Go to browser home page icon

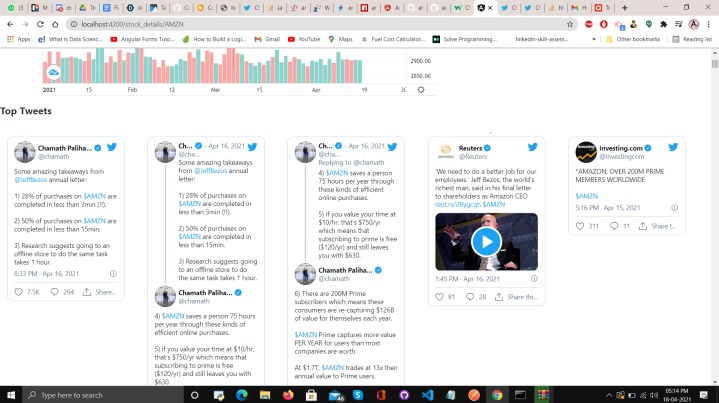(x=55, y=24)
